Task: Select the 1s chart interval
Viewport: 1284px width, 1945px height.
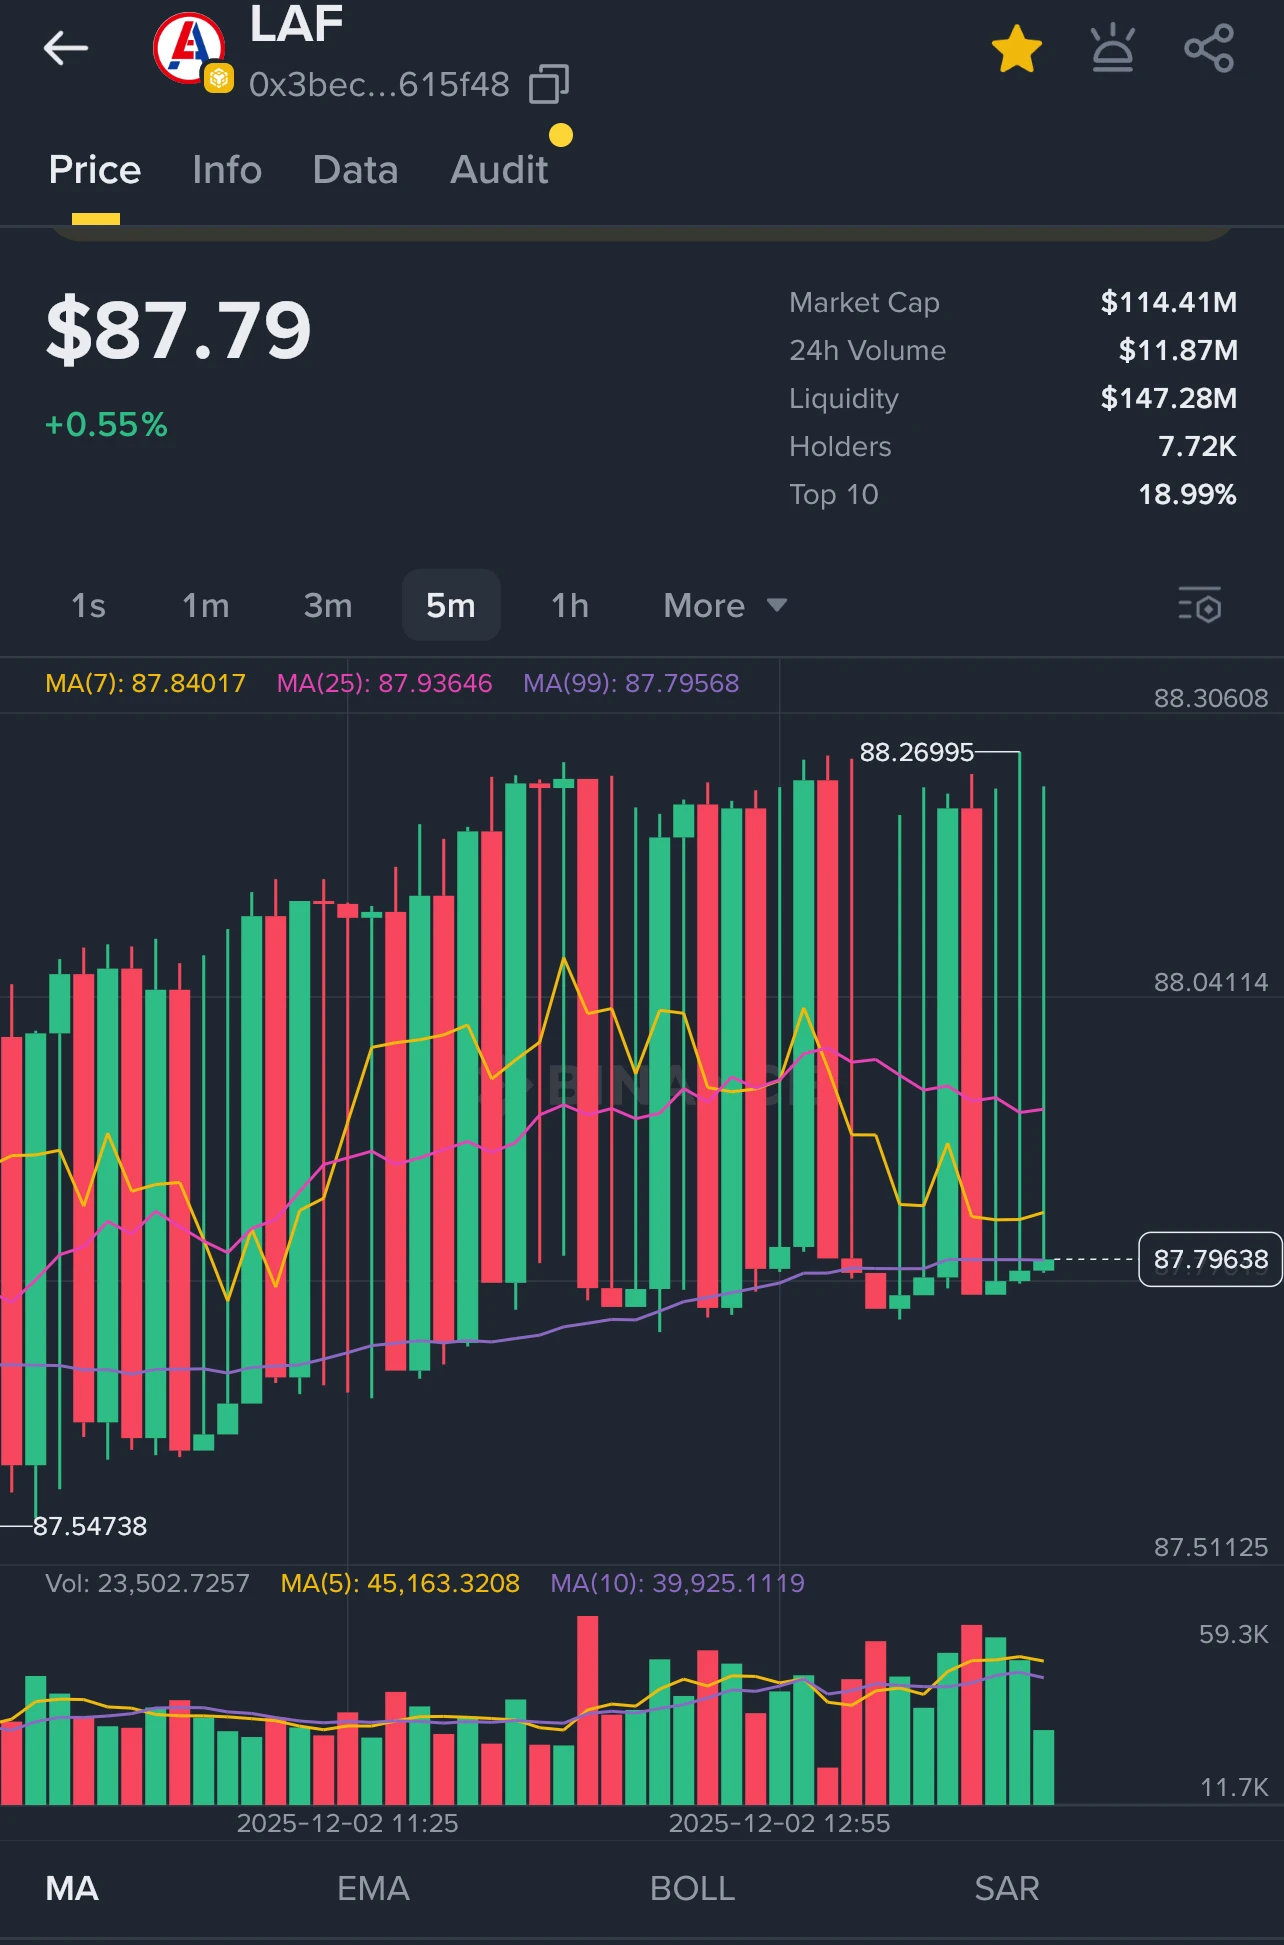Action: click(x=88, y=606)
